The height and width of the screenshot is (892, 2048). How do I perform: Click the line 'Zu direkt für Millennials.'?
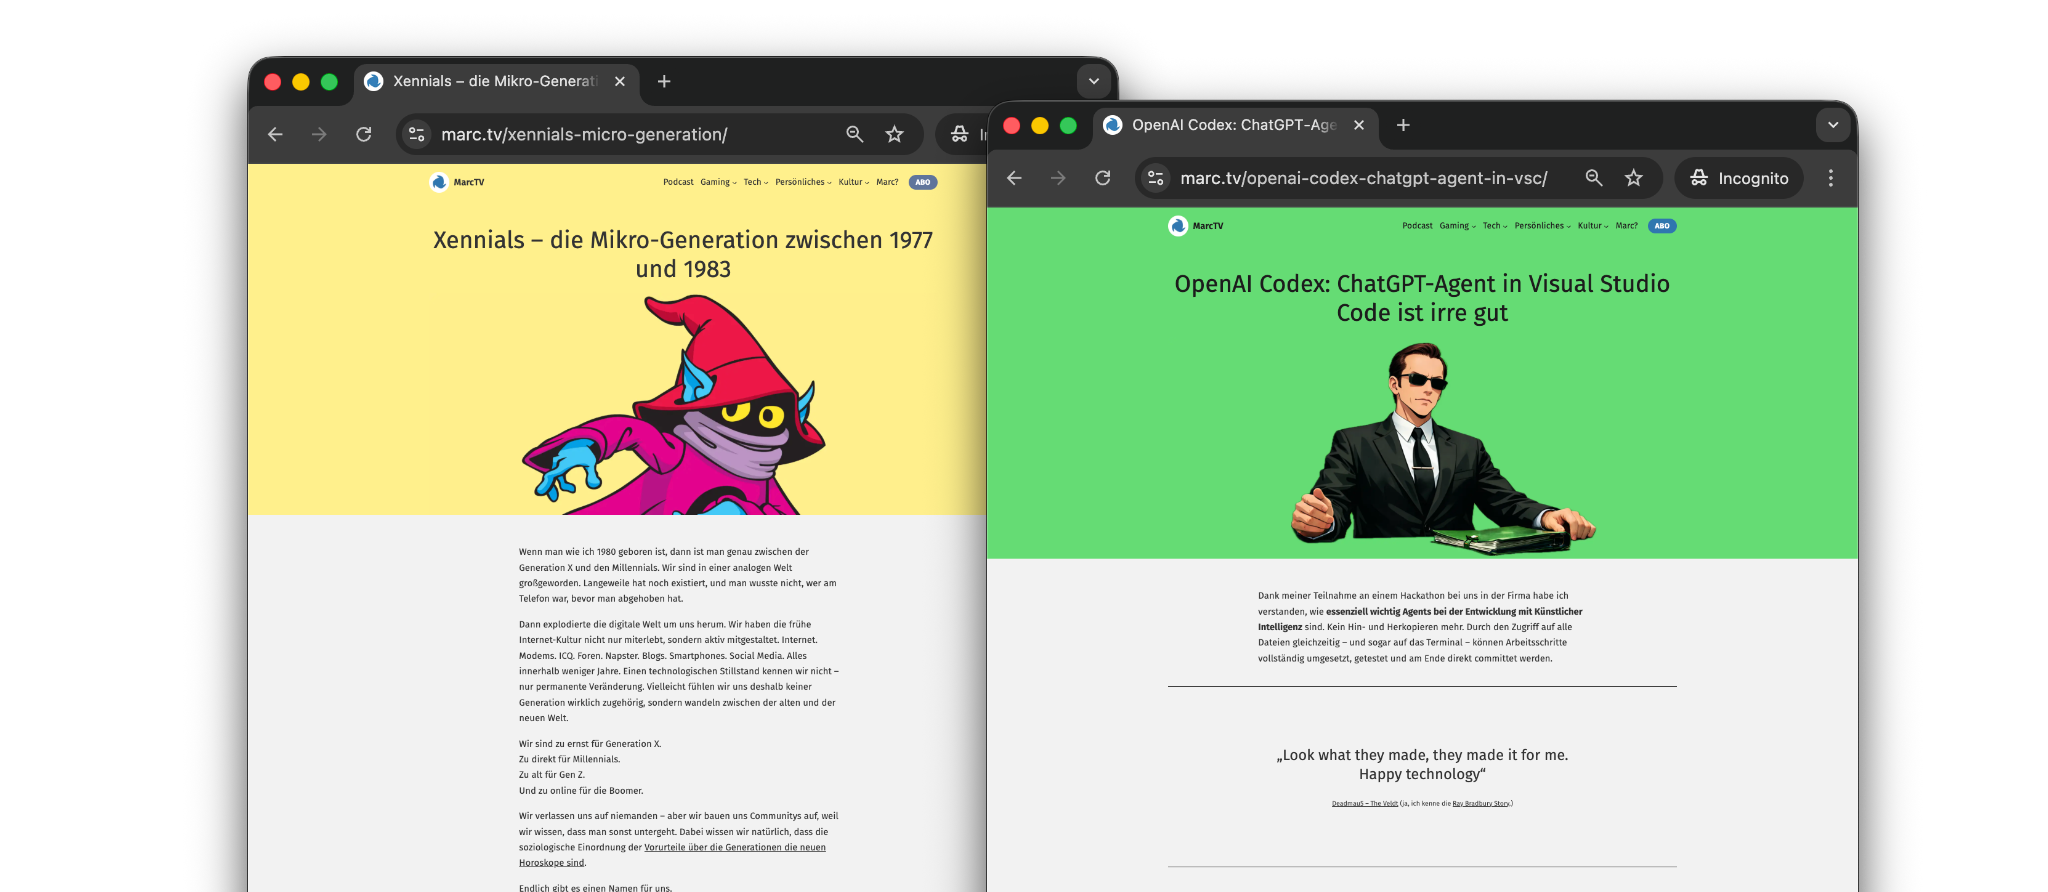point(569,759)
